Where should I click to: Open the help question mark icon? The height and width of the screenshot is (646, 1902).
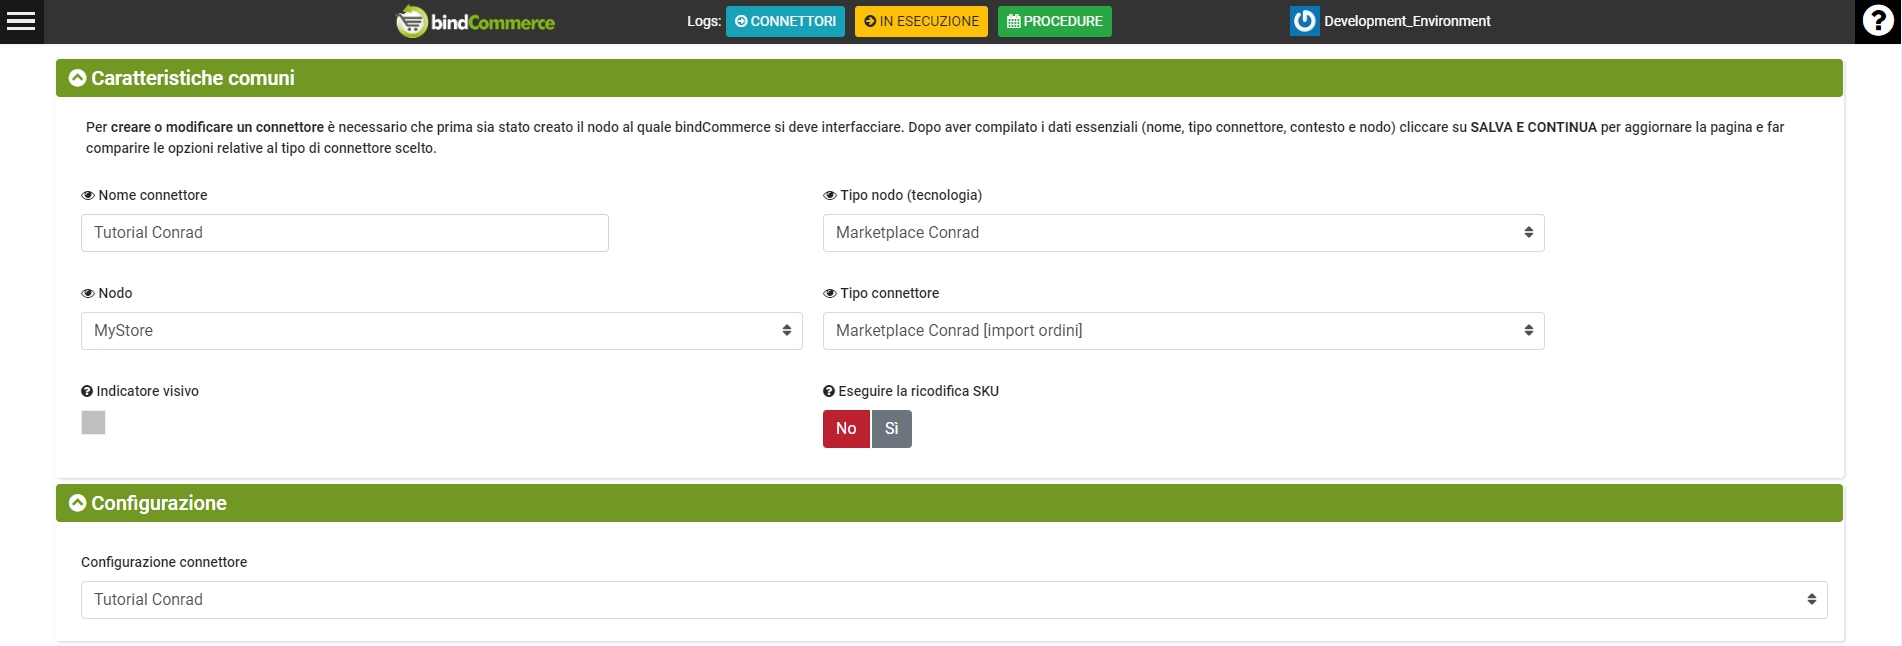[x=1878, y=21]
